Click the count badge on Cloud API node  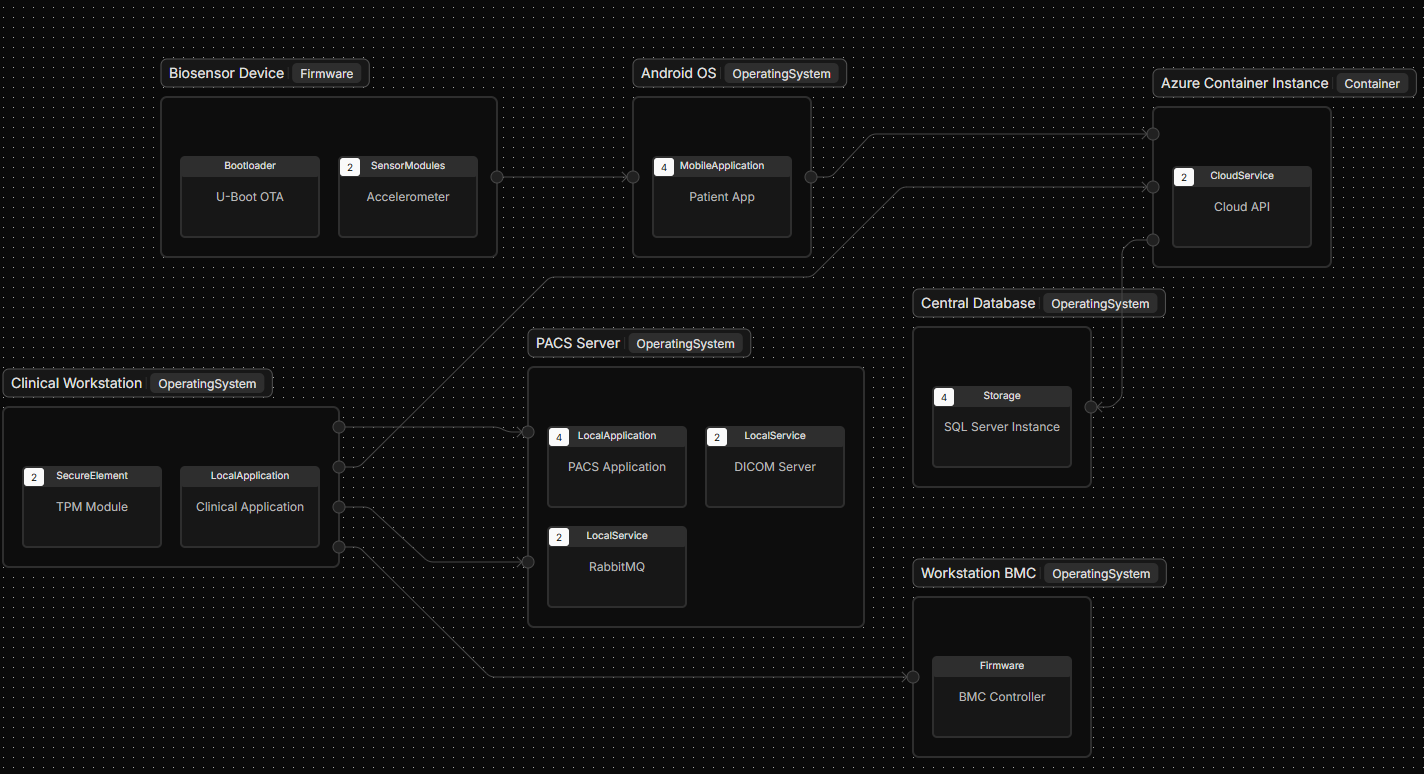(x=1184, y=177)
